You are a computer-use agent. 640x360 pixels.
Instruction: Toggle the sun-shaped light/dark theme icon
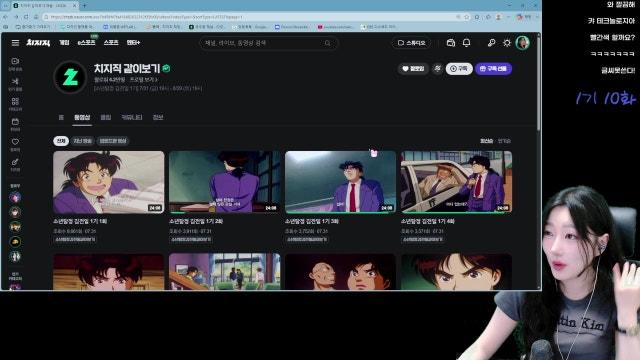pos(507,43)
